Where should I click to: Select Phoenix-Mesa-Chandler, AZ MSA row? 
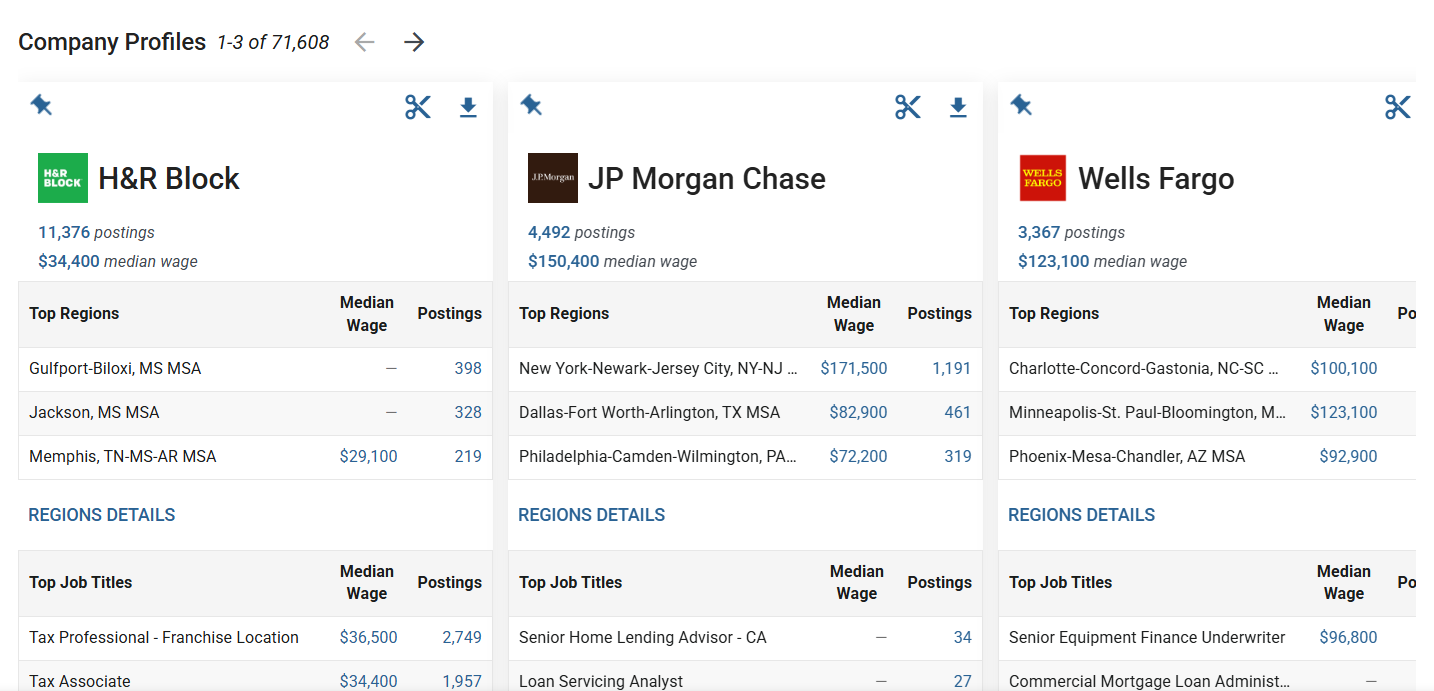click(1207, 457)
